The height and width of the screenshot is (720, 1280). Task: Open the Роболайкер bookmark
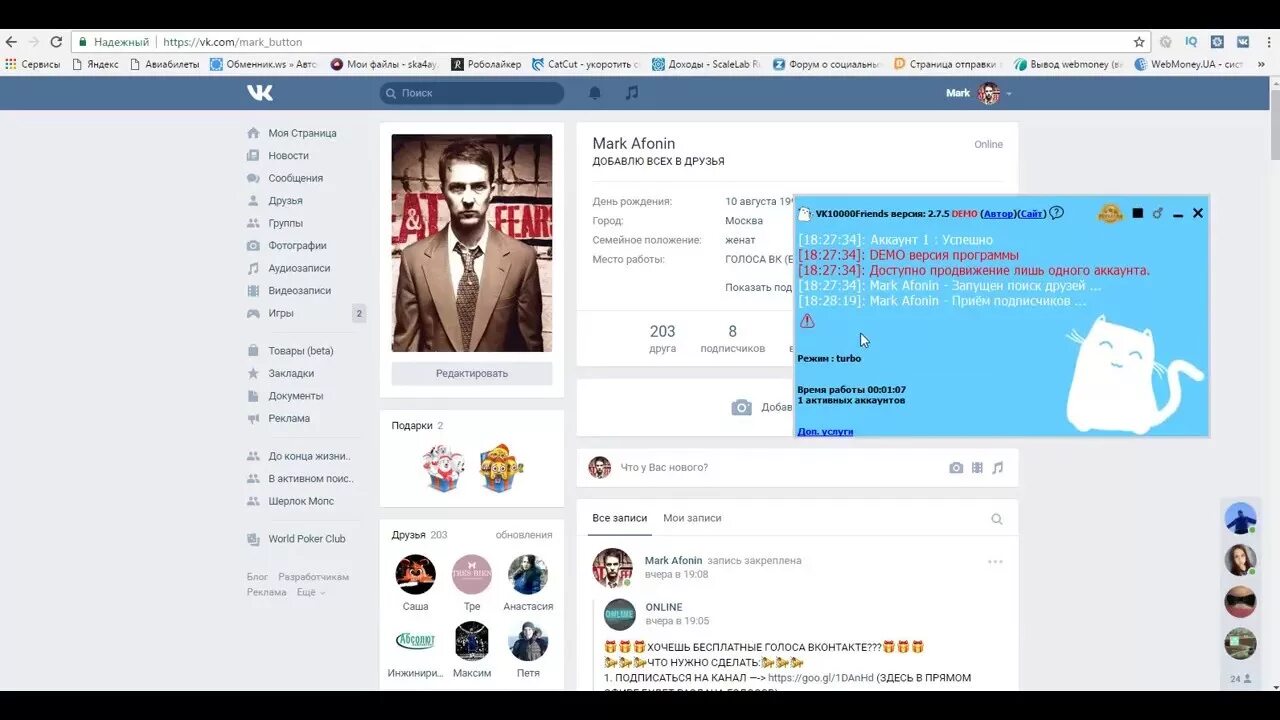click(486, 64)
